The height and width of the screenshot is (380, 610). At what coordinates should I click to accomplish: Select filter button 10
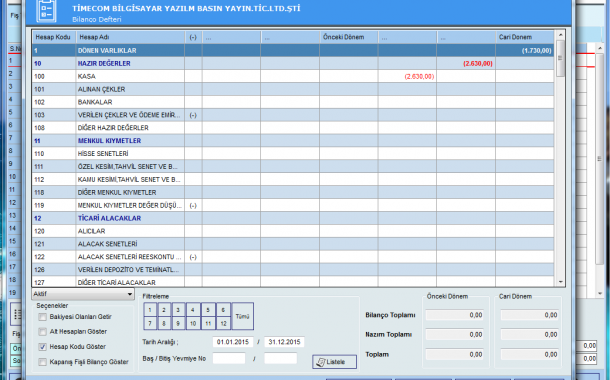[x=193, y=323]
